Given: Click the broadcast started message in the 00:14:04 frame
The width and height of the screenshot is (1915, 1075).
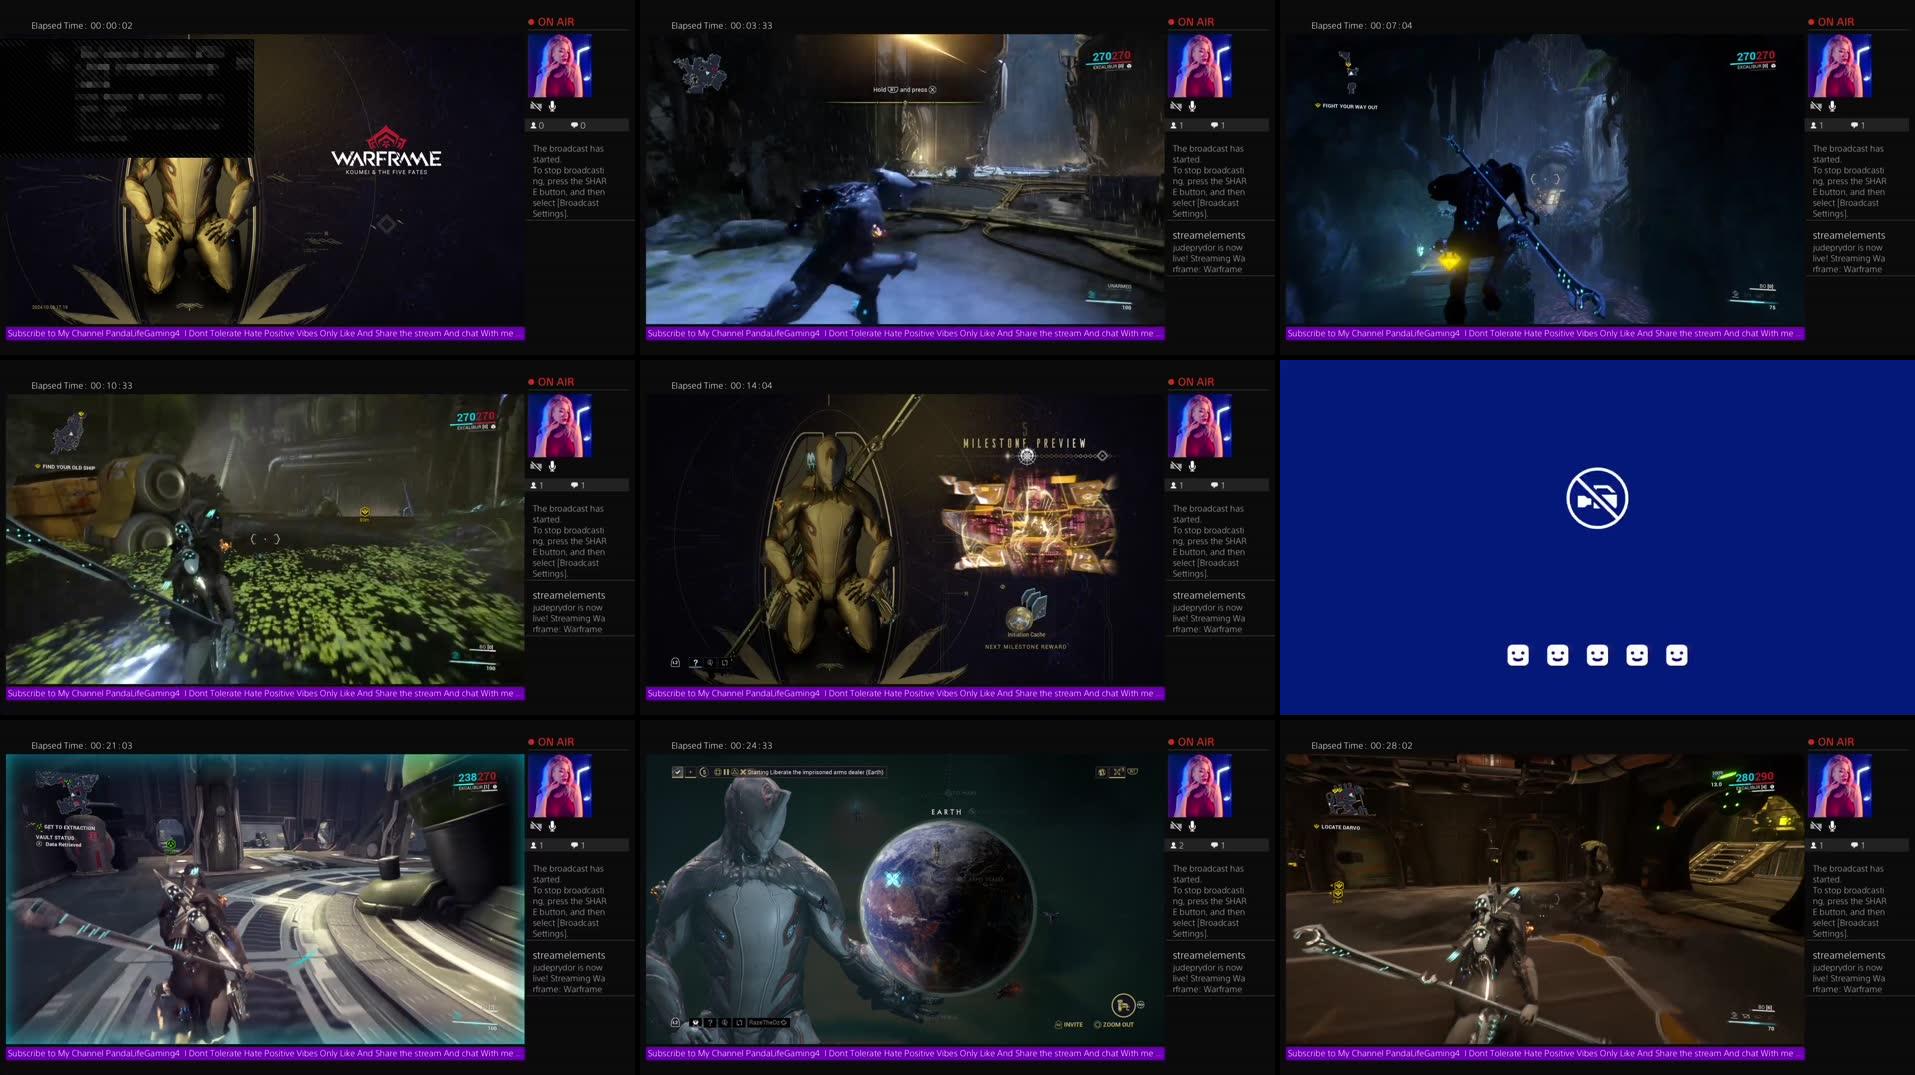Looking at the screenshot, I should [1210, 541].
